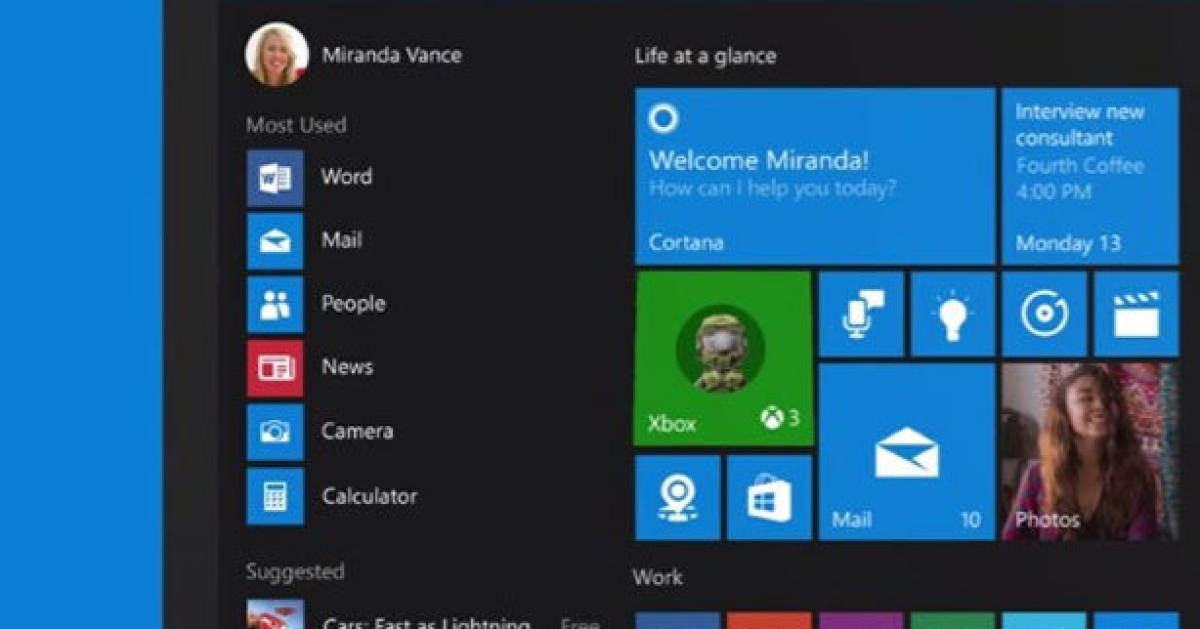
Task: Open the Windows Store shopping bag tile
Action: coord(768,497)
